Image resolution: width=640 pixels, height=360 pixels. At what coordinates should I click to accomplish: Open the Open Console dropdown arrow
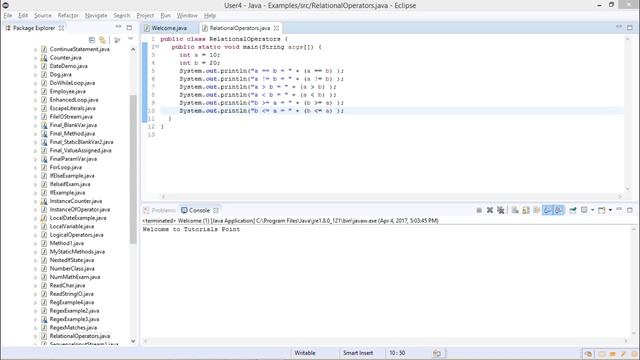pos(610,210)
